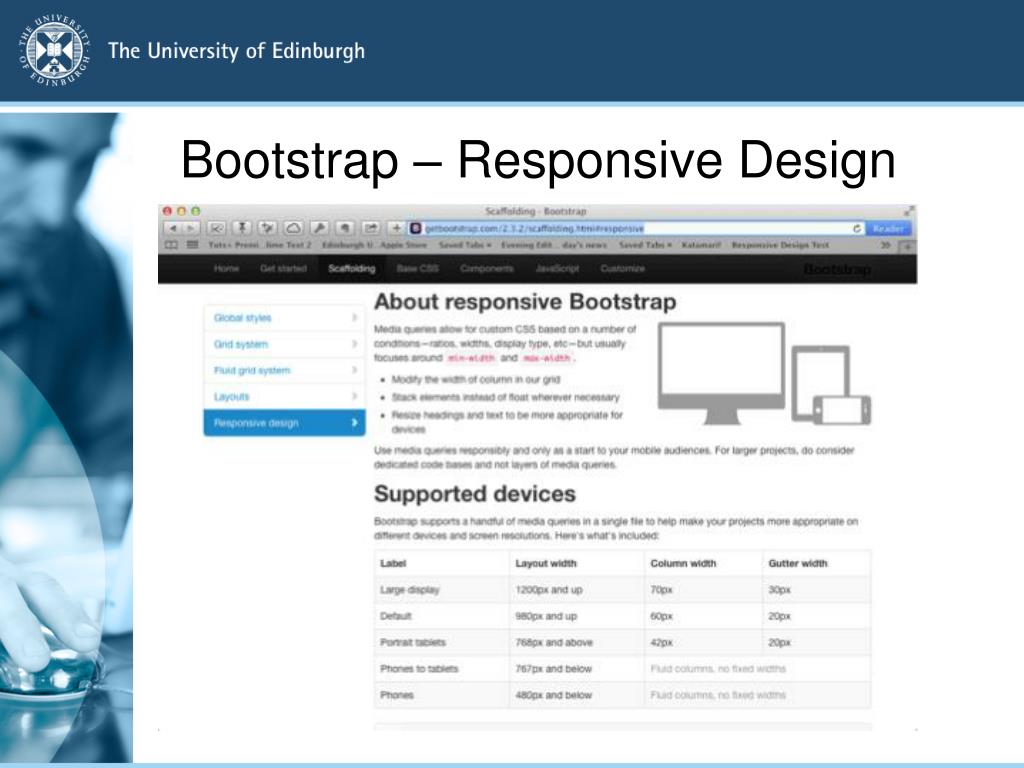Click "The University of Edinburgh" header text
Screen dimensions: 1024x768
[x=236, y=51]
